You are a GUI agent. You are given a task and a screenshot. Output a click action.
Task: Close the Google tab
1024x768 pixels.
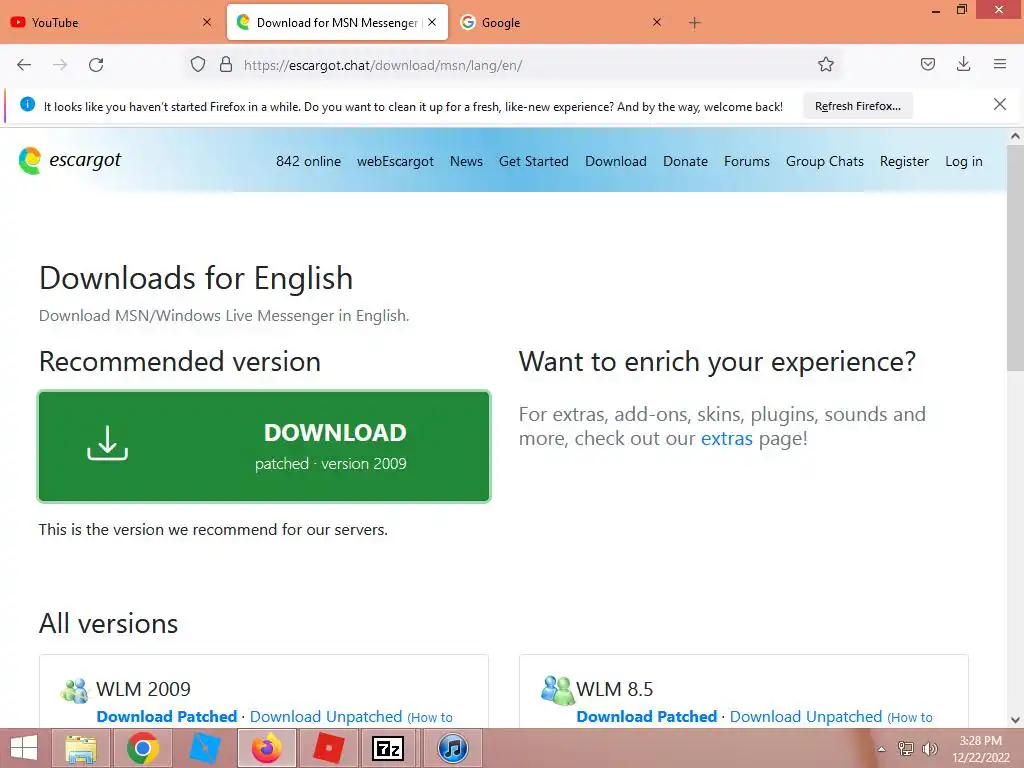pyautogui.click(x=657, y=22)
